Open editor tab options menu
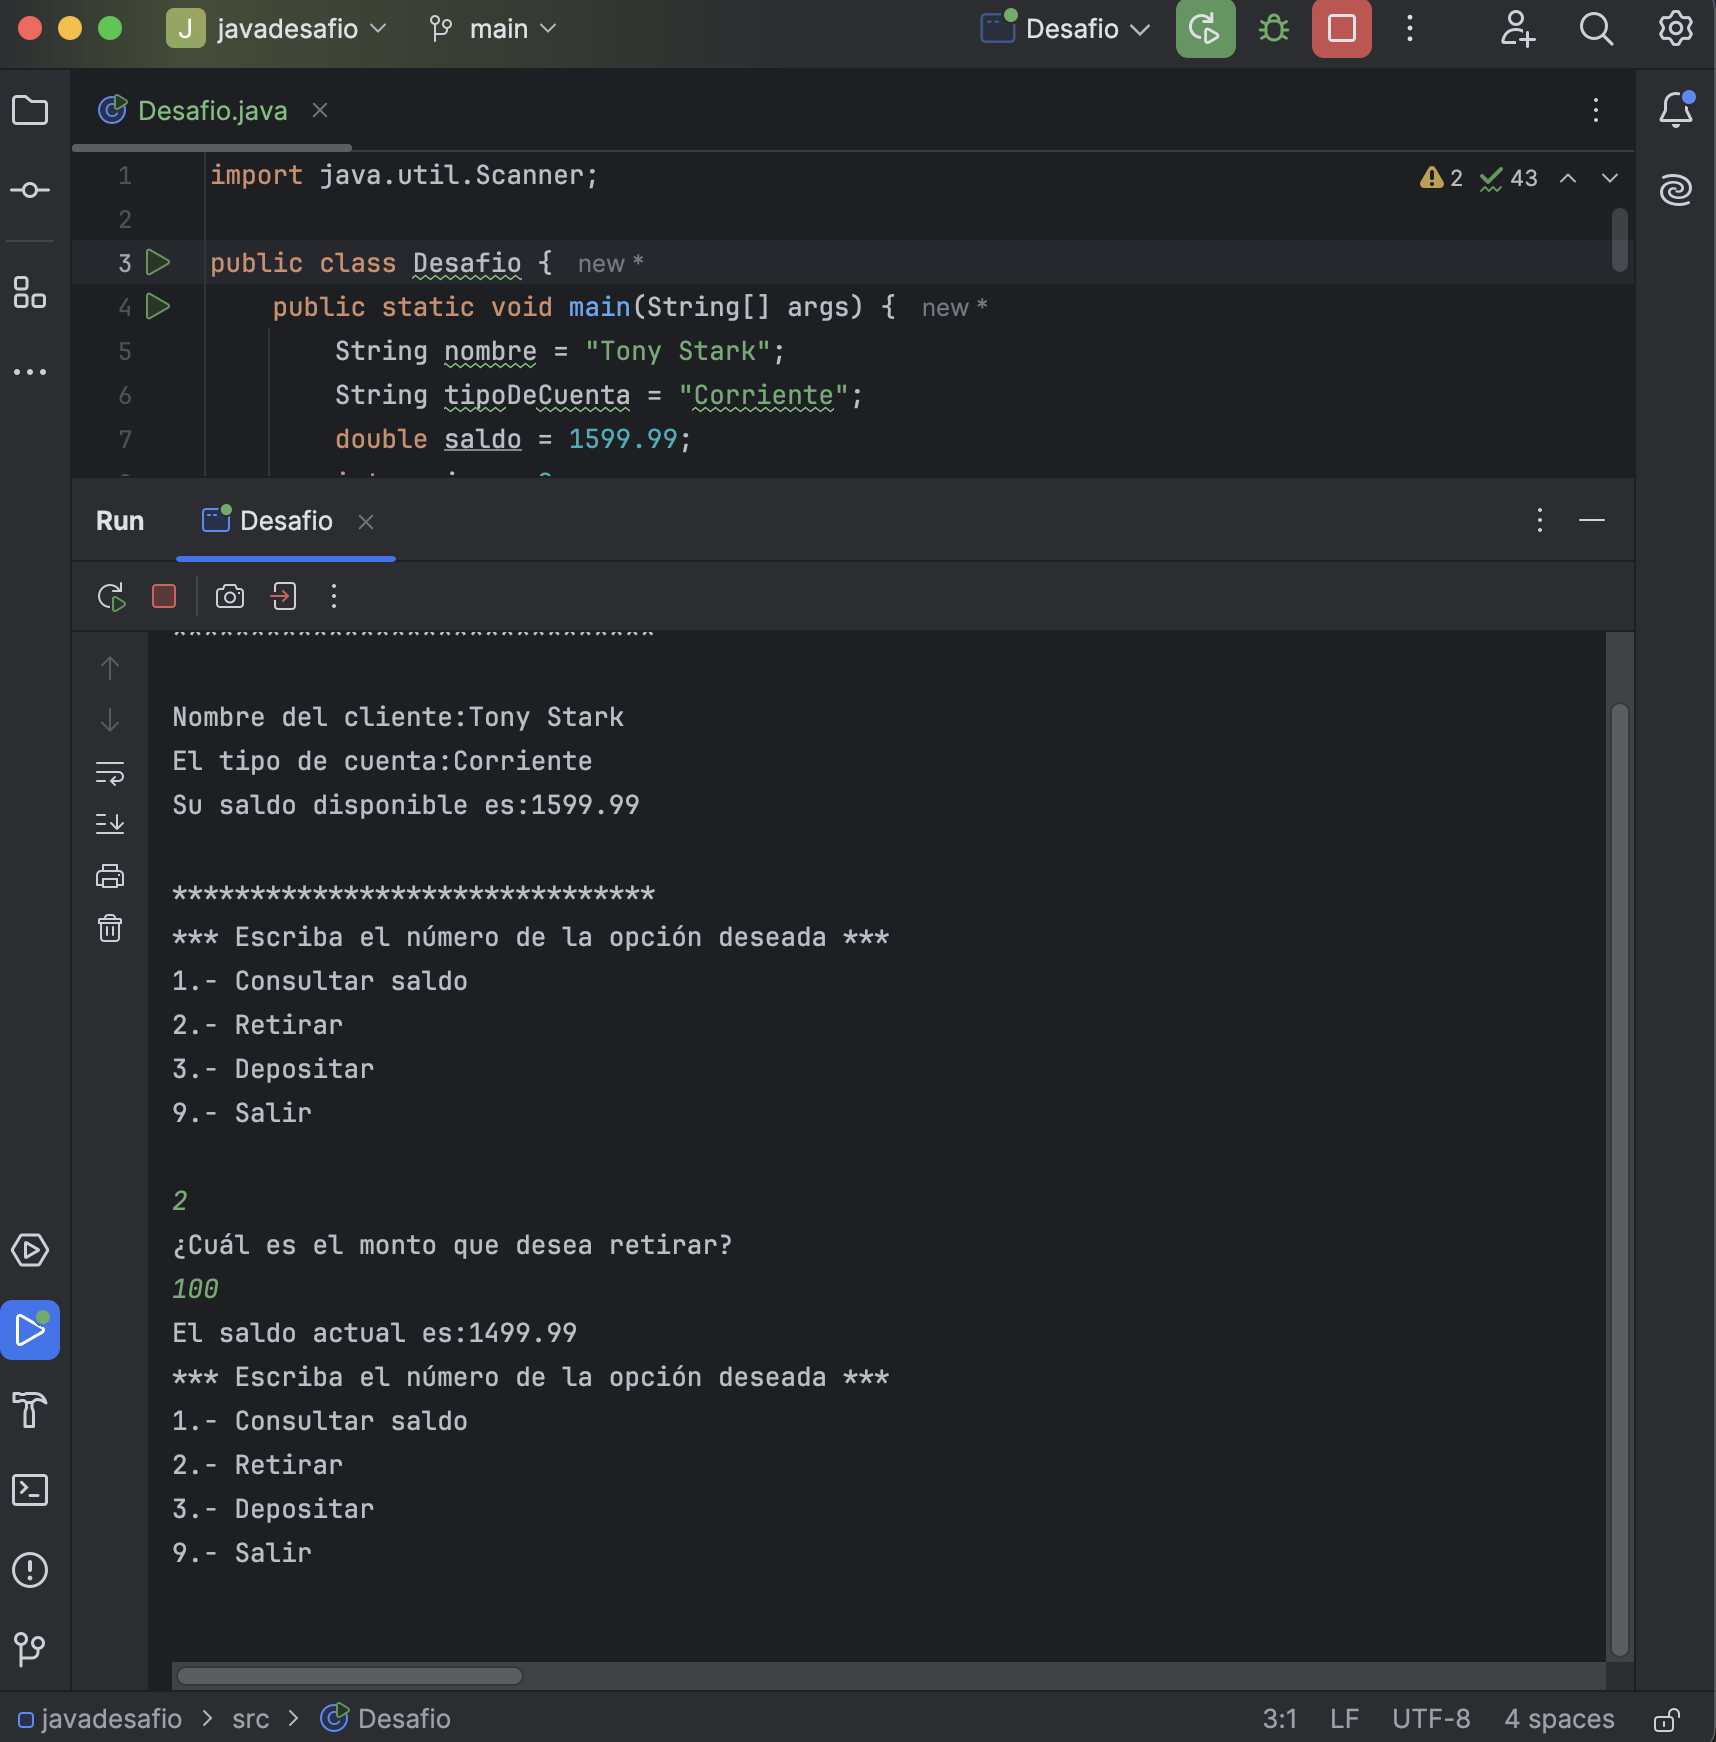The image size is (1716, 1742). click(x=1596, y=110)
